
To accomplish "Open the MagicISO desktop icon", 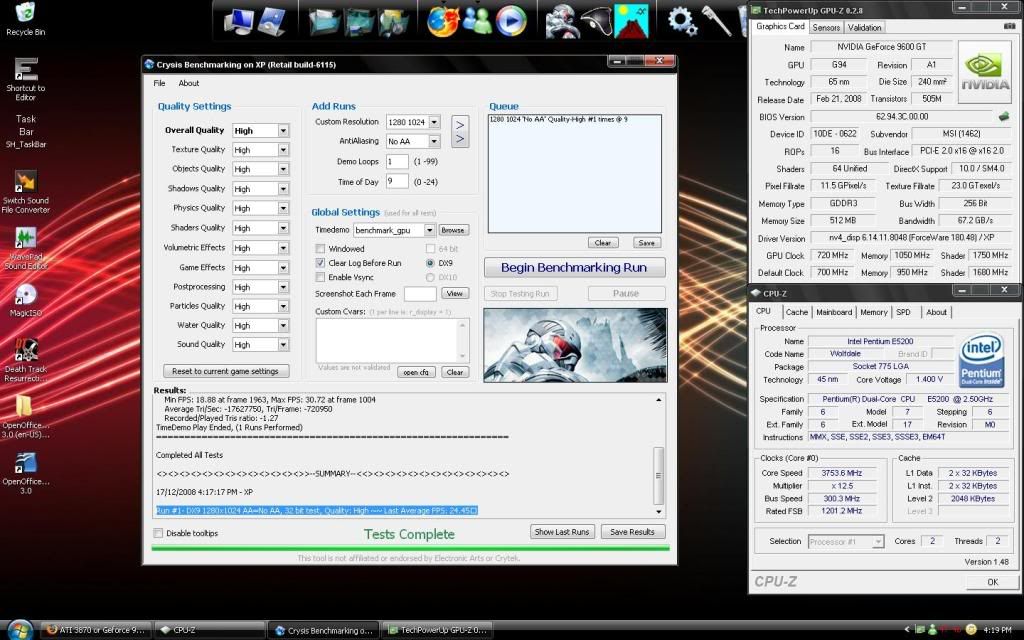I will pyautogui.click(x=25, y=295).
